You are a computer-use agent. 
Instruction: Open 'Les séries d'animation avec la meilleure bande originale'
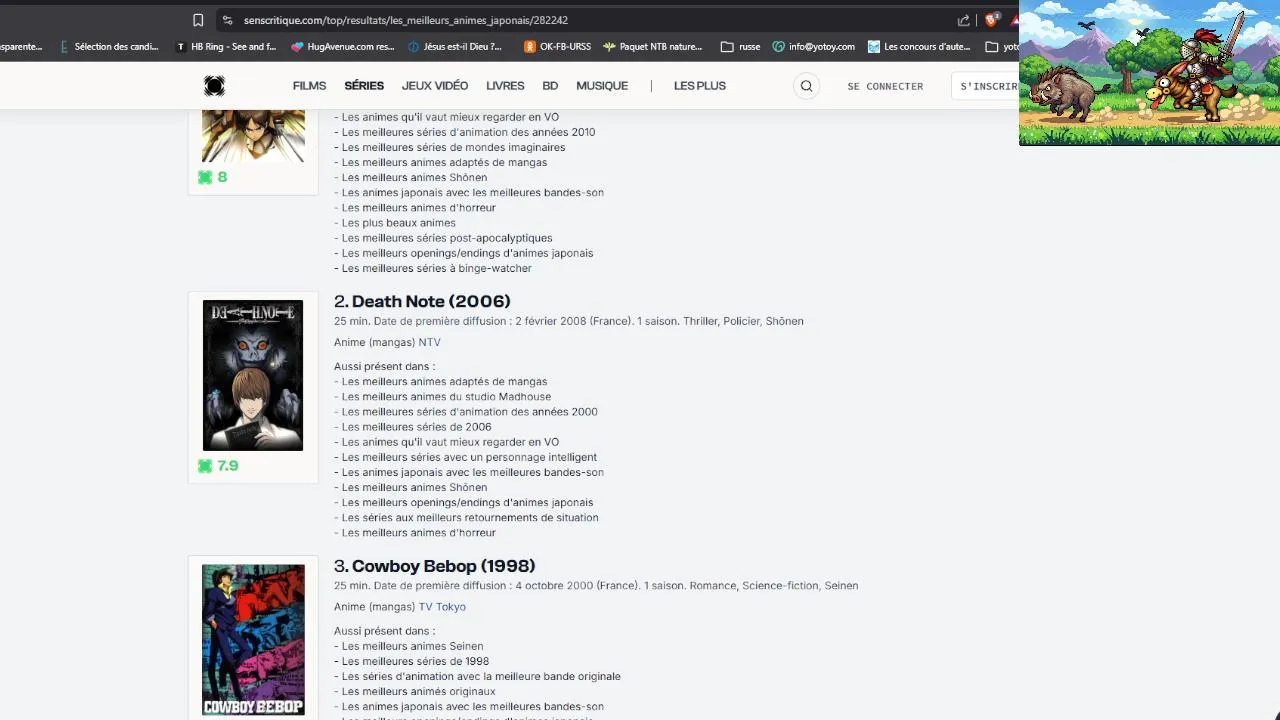[x=481, y=676]
